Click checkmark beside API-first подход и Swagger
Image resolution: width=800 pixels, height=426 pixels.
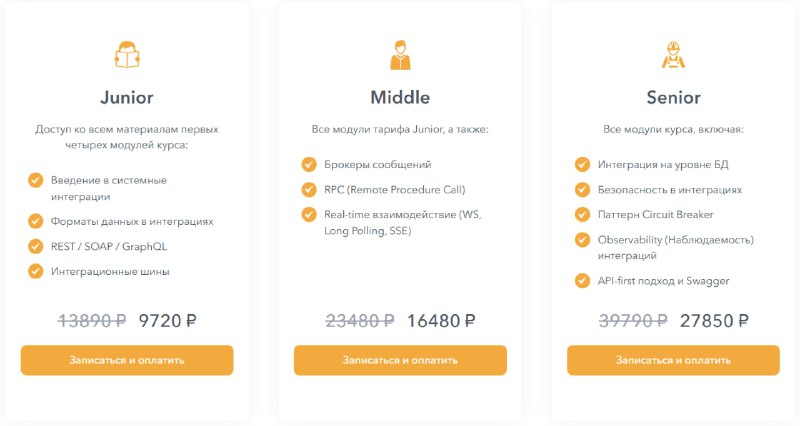point(582,281)
